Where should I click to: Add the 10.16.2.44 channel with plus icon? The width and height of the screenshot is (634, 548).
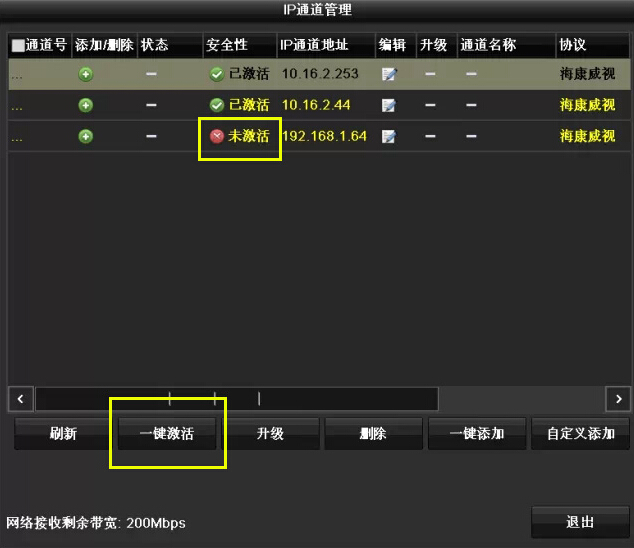point(85,106)
